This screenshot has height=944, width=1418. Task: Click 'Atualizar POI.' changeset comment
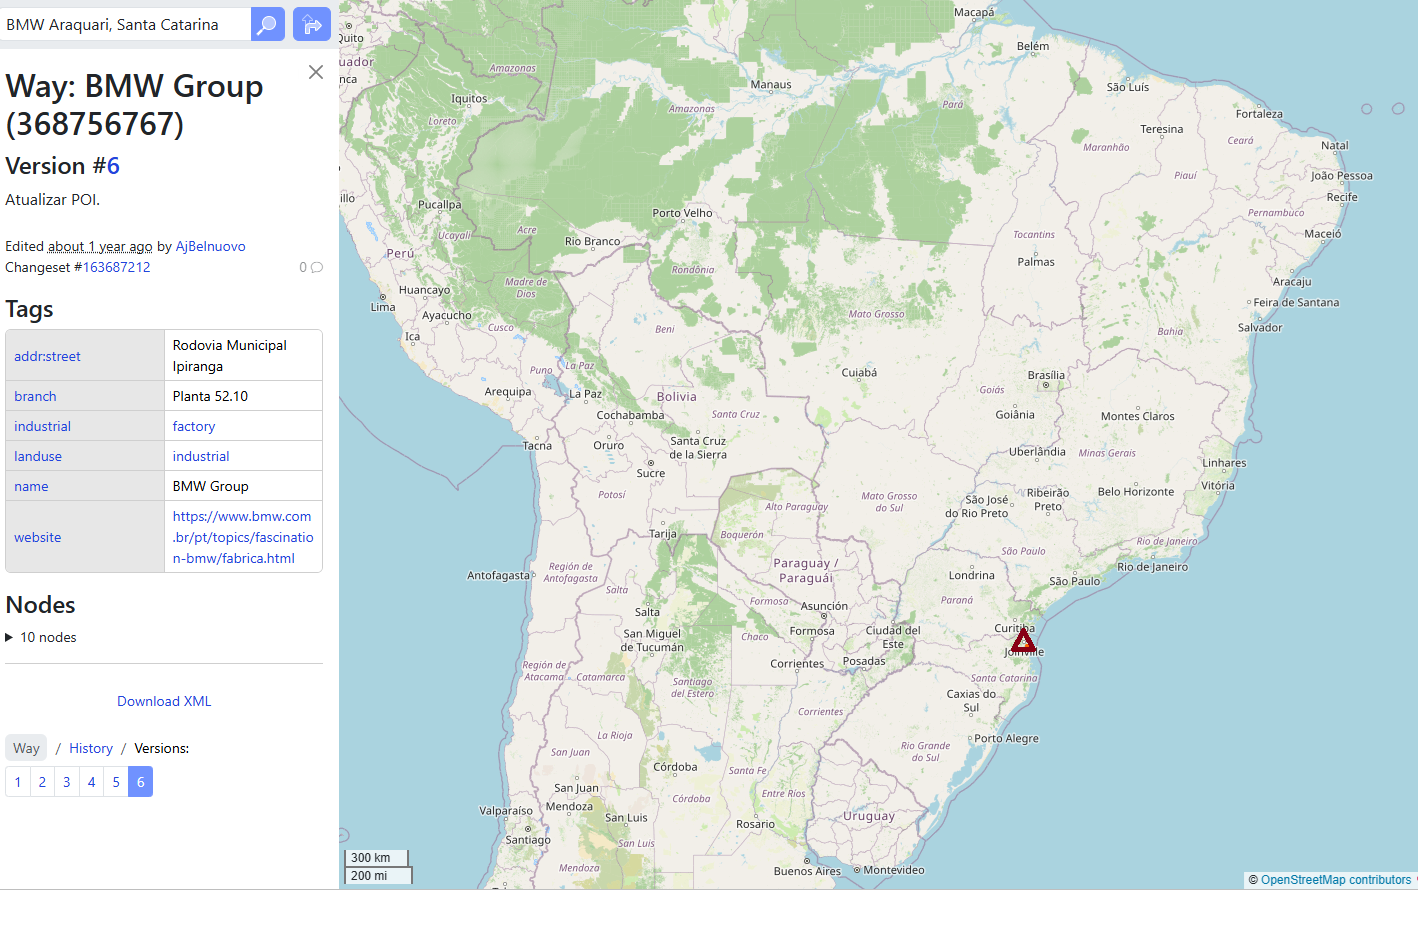[x=52, y=200]
